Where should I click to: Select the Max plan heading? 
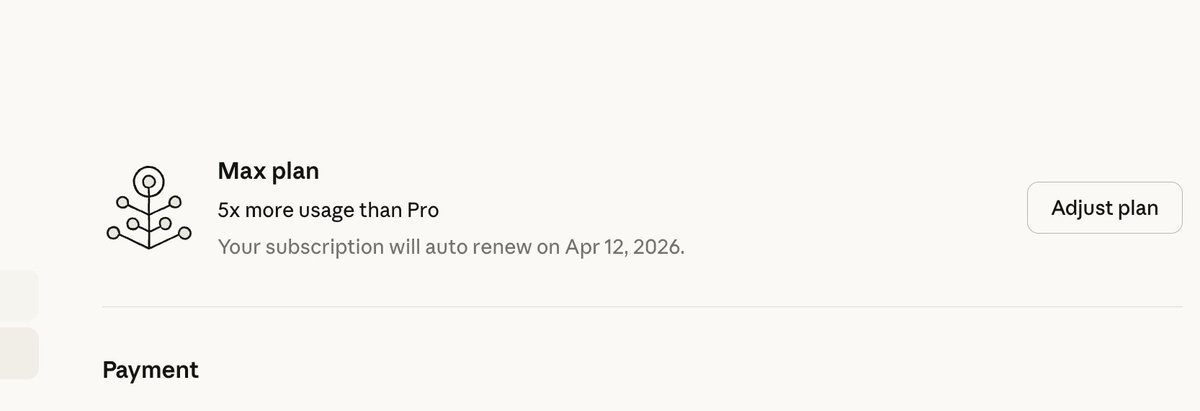[268, 171]
